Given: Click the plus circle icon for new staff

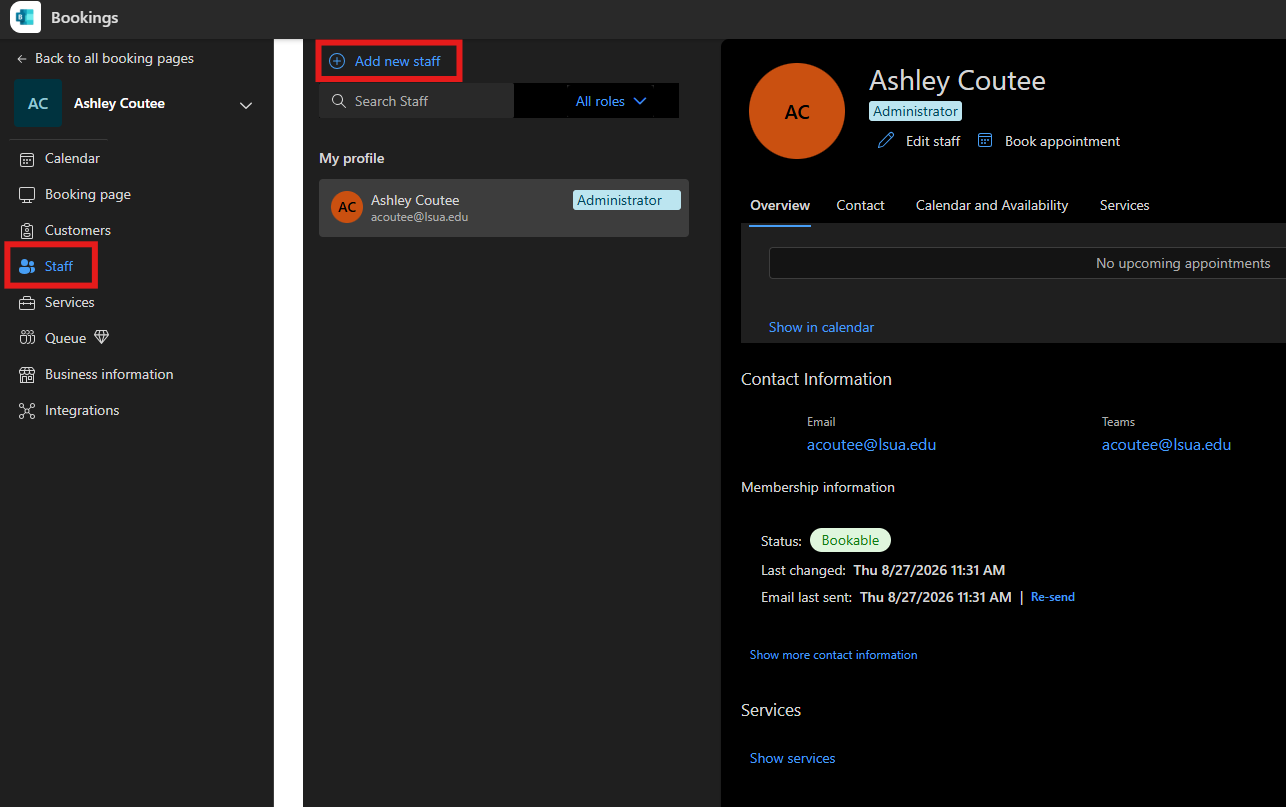Looking at the screenshot, I should [x=337, y=61].
